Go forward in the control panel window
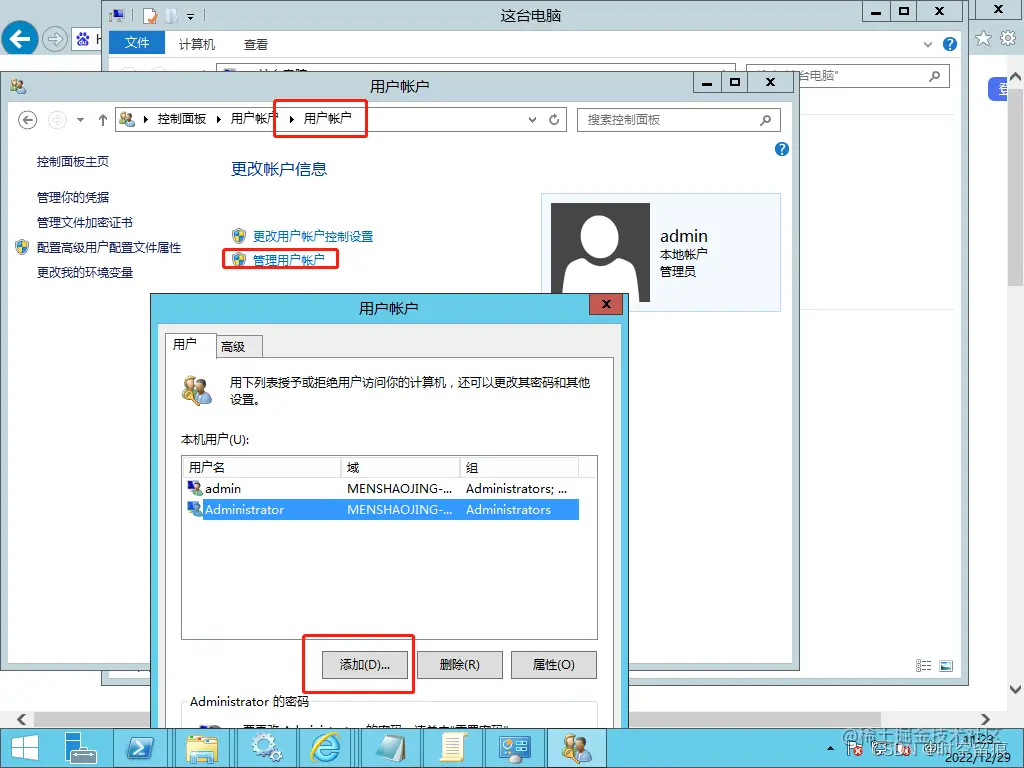1024x768 pixels. [x=57, y=120]
